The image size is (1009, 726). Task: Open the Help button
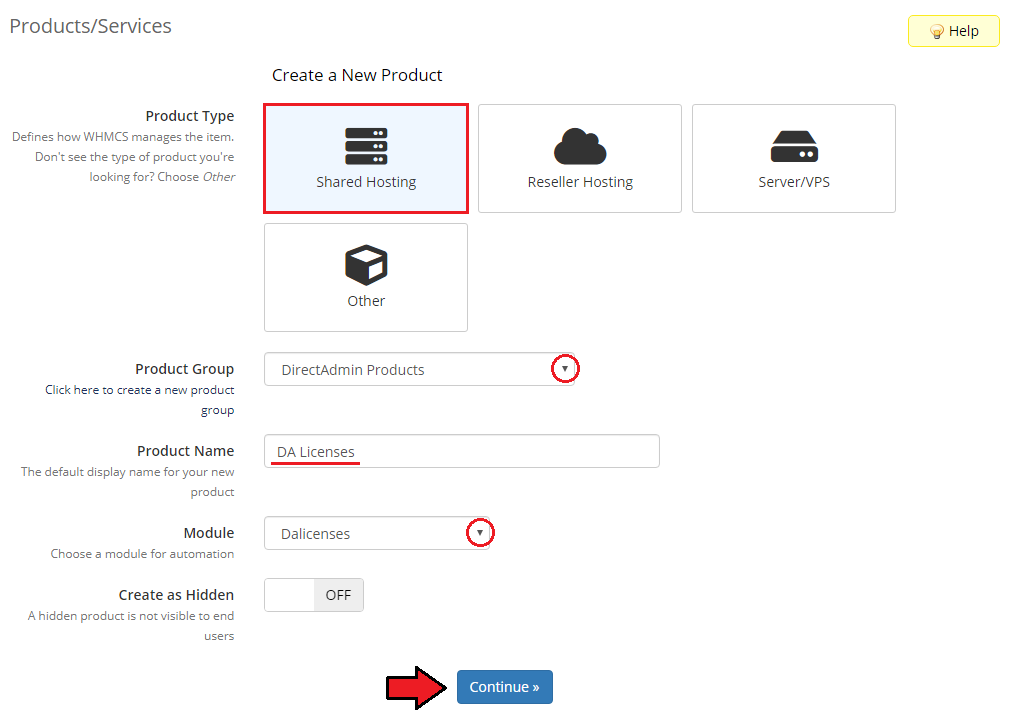953,31
